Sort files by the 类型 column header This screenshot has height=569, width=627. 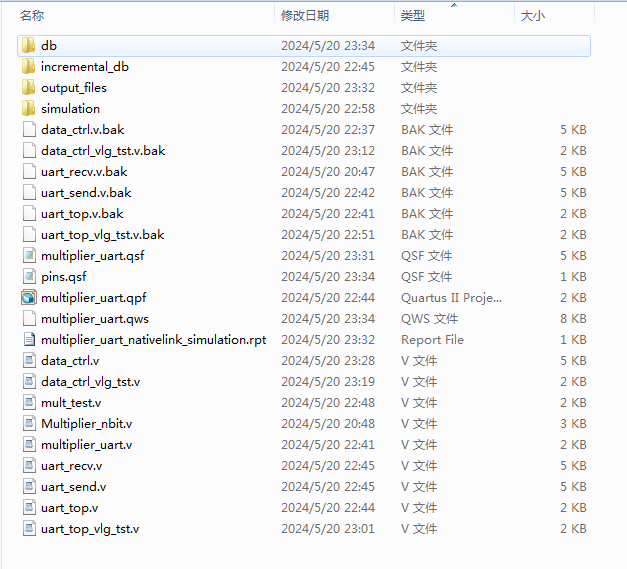413,16
